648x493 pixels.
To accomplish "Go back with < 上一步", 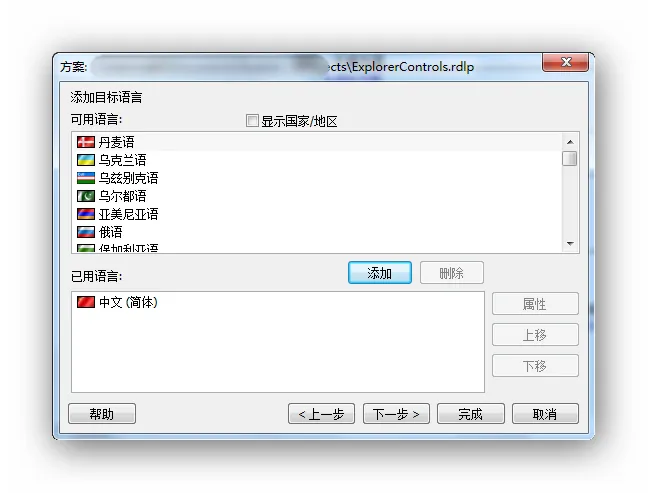I will (322, 414).
